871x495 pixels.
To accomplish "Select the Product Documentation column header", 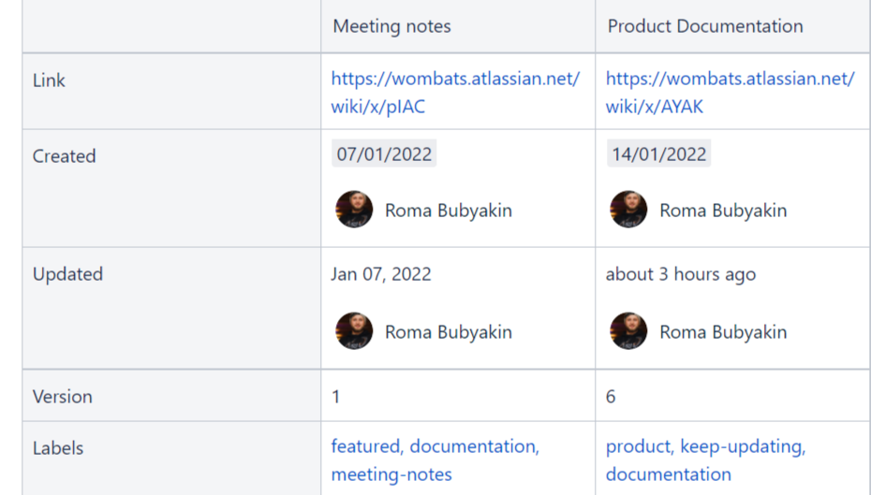I will pyautogui.click(x=705, y=26).
